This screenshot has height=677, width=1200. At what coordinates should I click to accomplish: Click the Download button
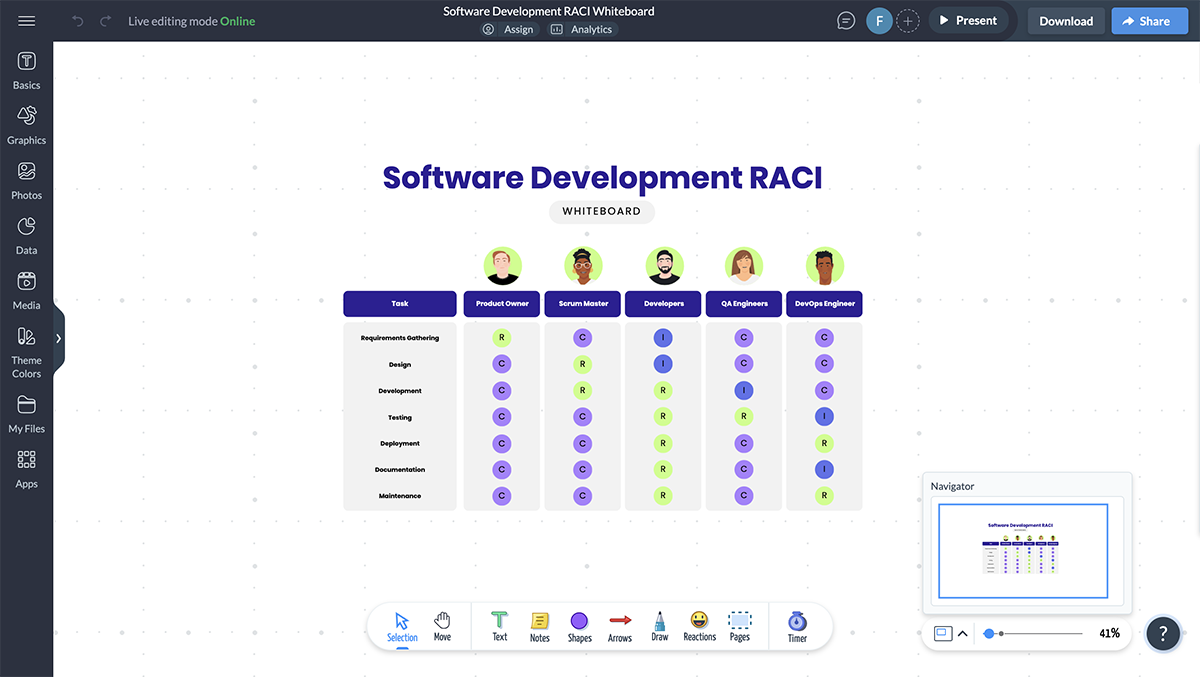click(x=1066, y=21)
